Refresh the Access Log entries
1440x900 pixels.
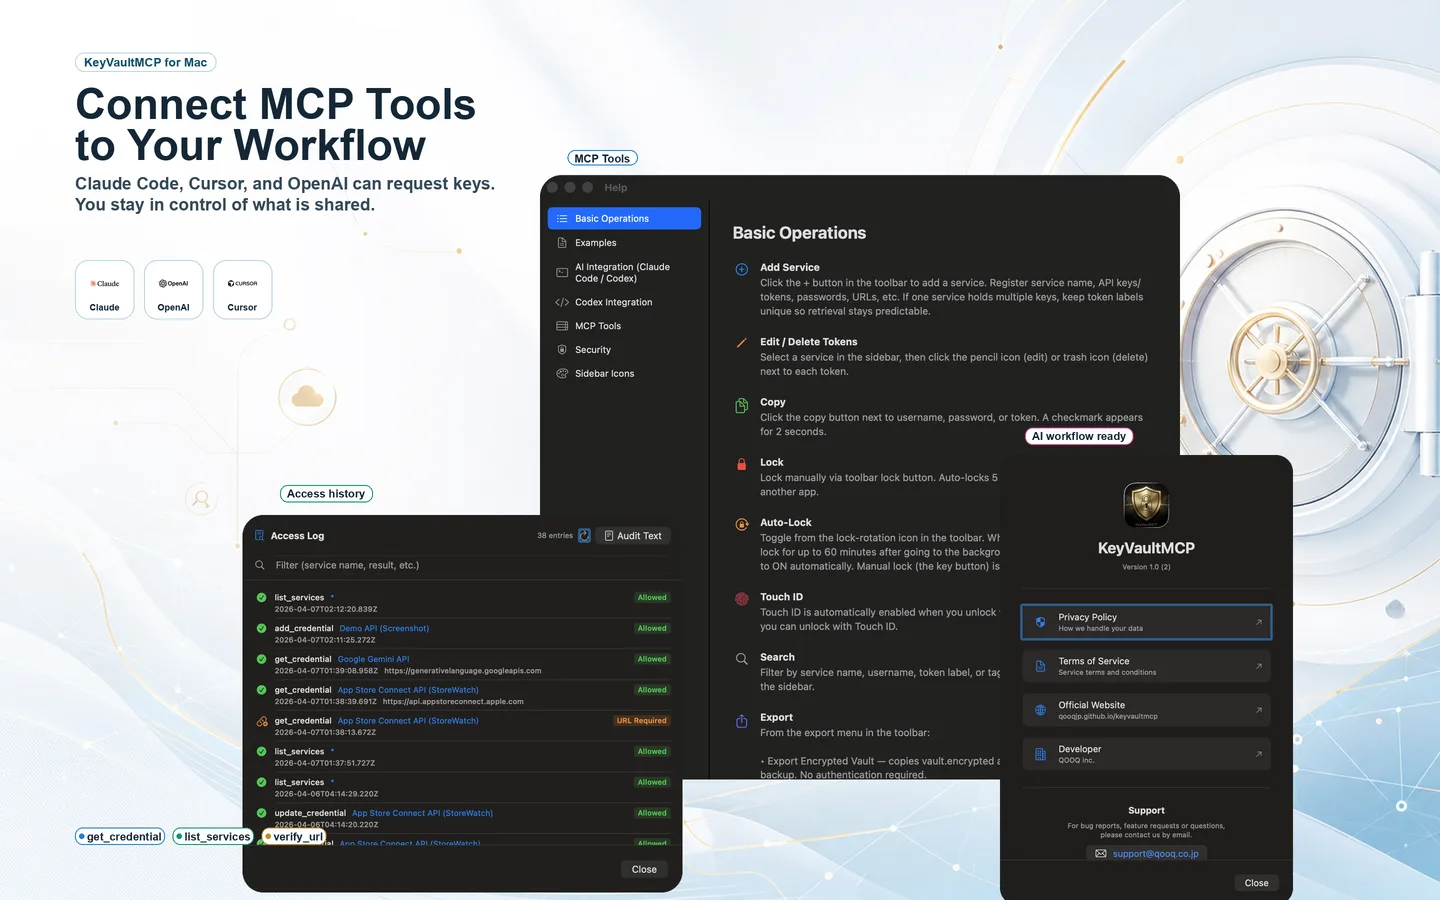click(585, 536)
